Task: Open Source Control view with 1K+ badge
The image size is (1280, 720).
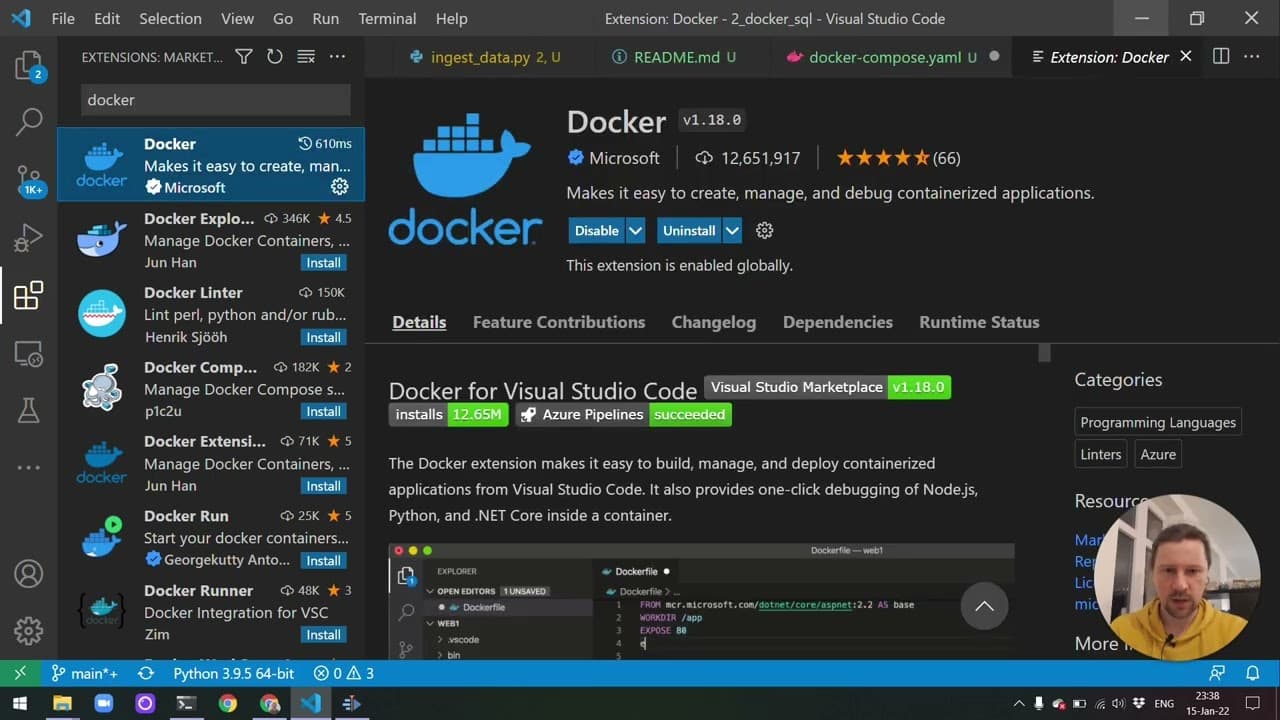Action: tap(30, 181)
